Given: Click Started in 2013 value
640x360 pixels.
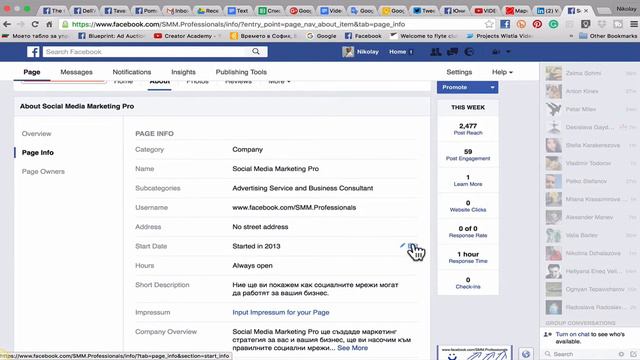Looking at the screenshot, I should tap(256, 246).
